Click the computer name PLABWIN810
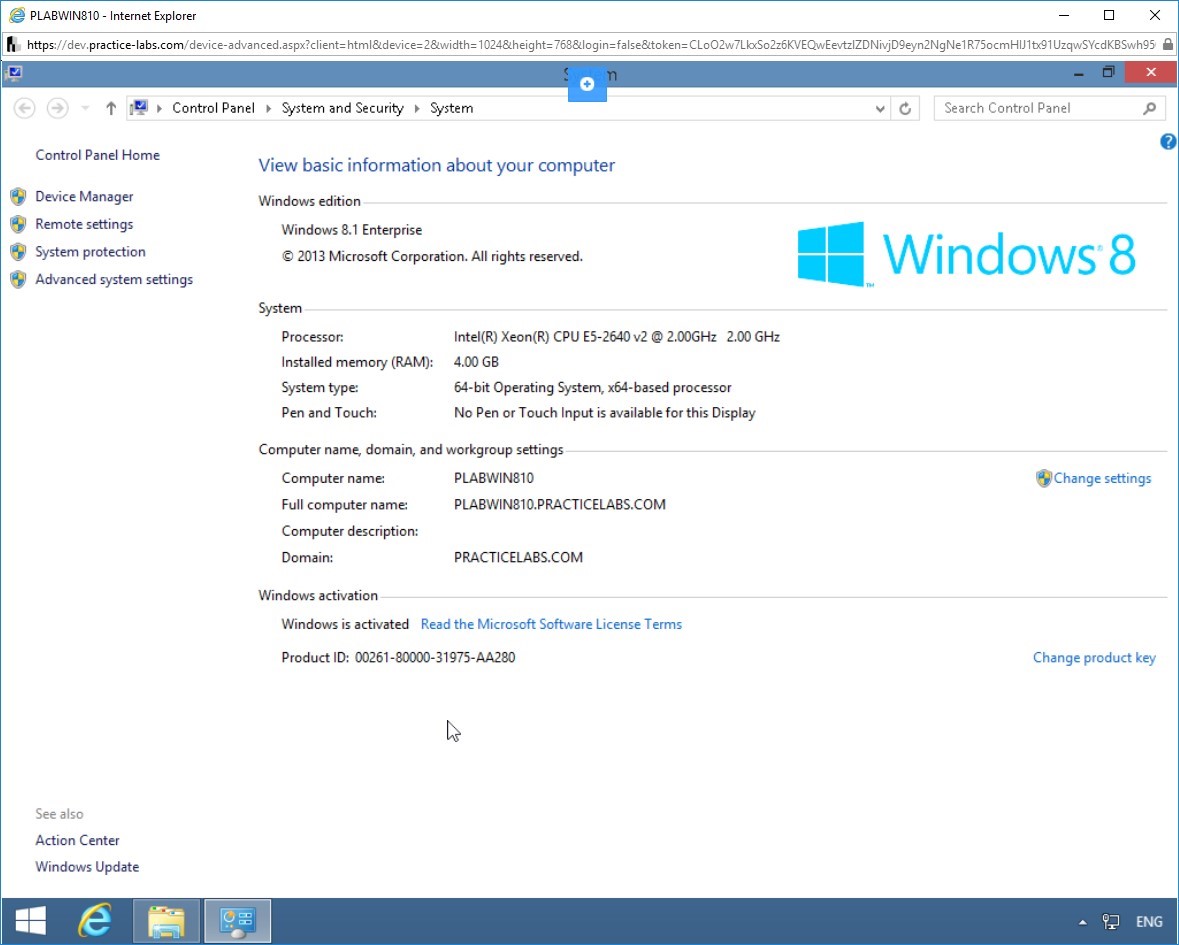Viewport: 1179px width, 945px height. tap(494, 478)
